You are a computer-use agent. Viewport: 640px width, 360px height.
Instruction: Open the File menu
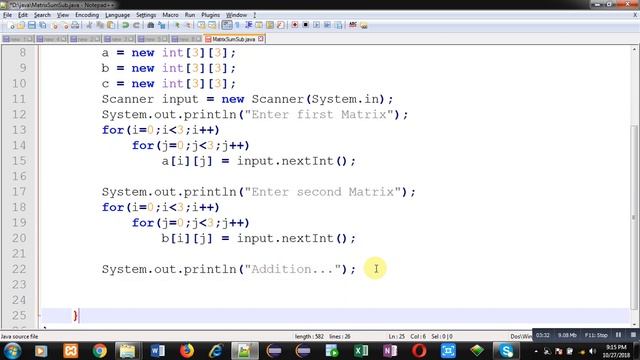(7, 15)
